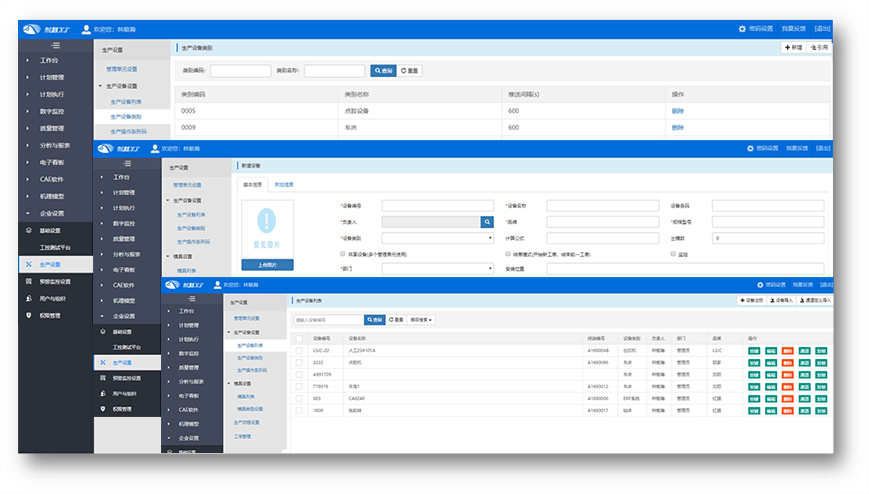This screenshot has height=494, width=869.
Task: Open 生产设备类别 in back window submenu
Action: (125, 116)
